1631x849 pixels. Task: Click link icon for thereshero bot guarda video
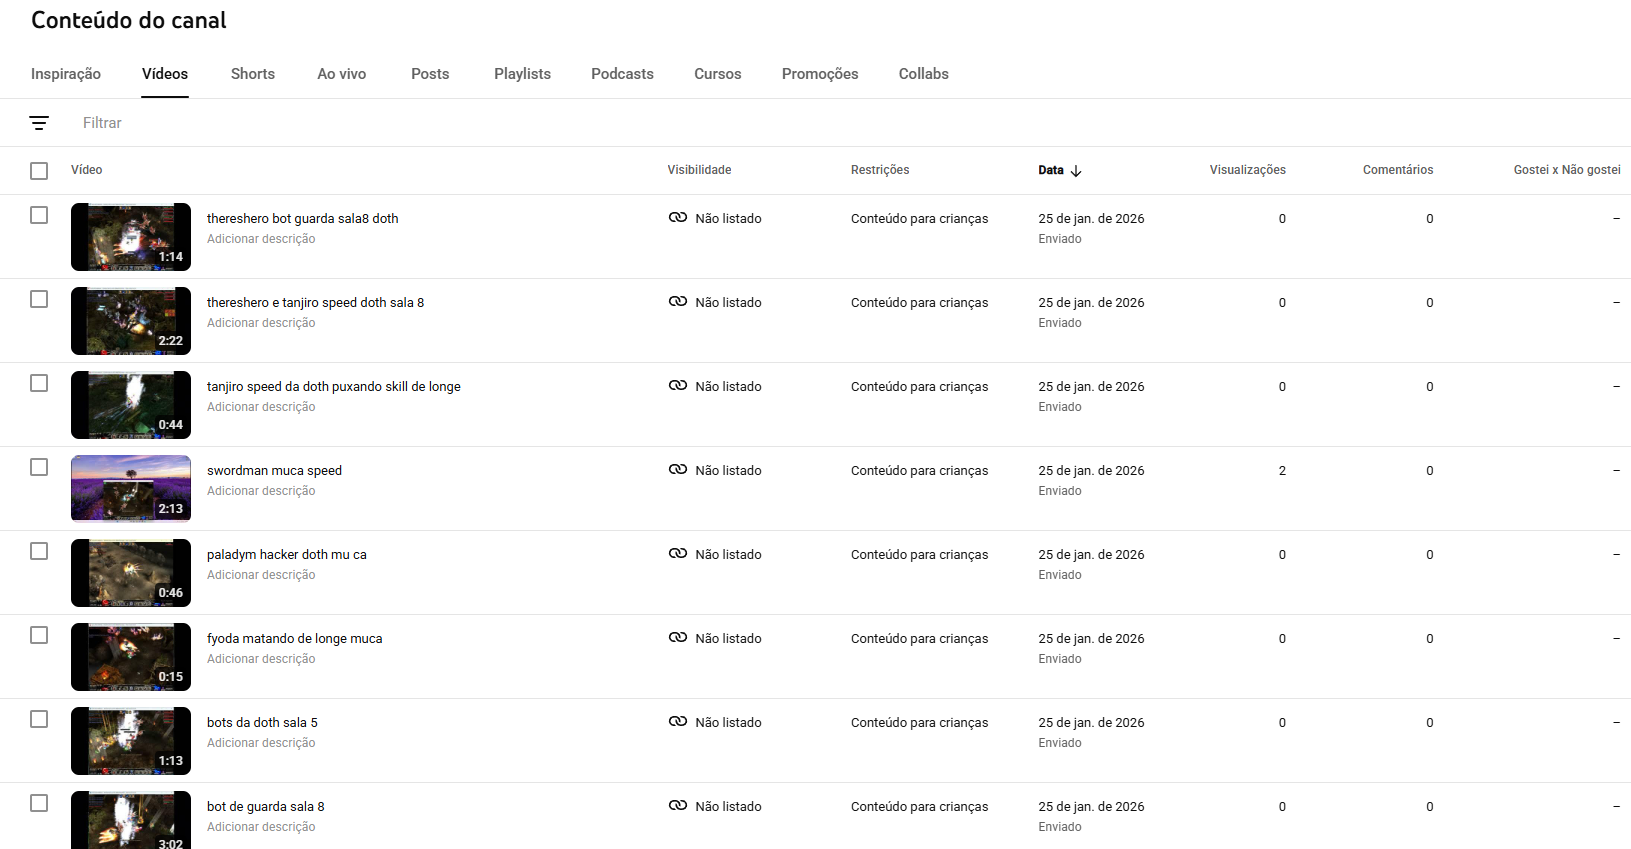(678, 218)
